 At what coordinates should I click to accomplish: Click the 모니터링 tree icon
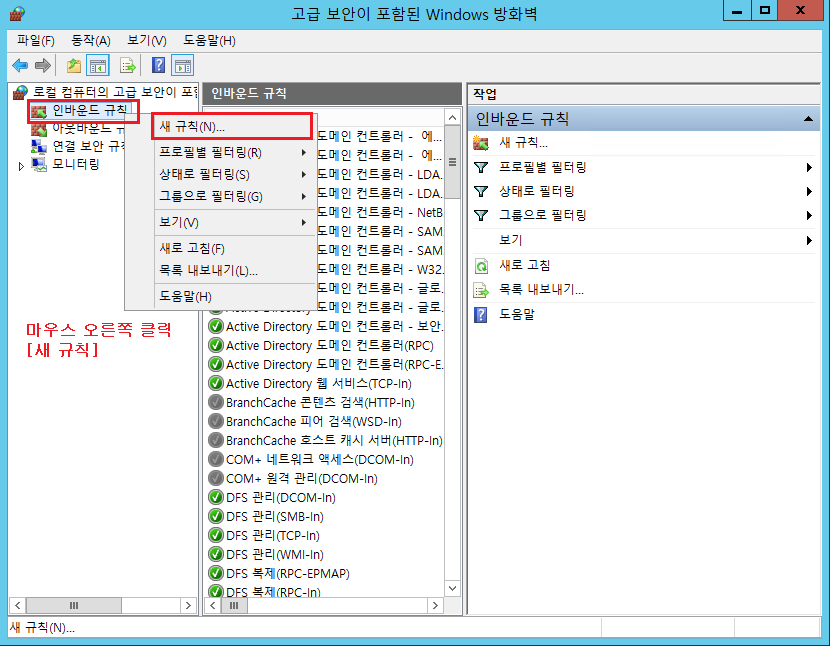(x=39, y=165)
